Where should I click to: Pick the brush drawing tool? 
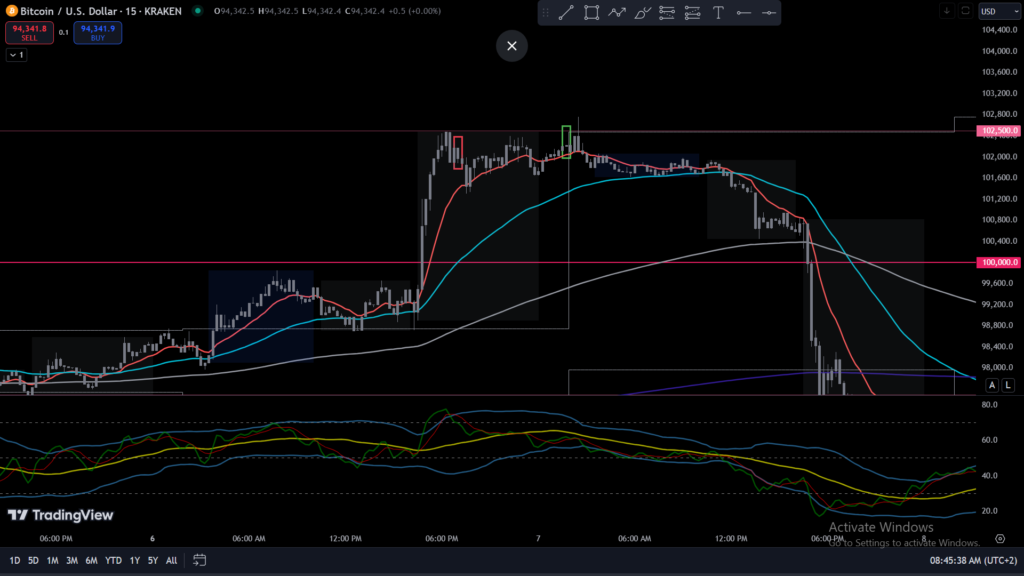point(642,13)
